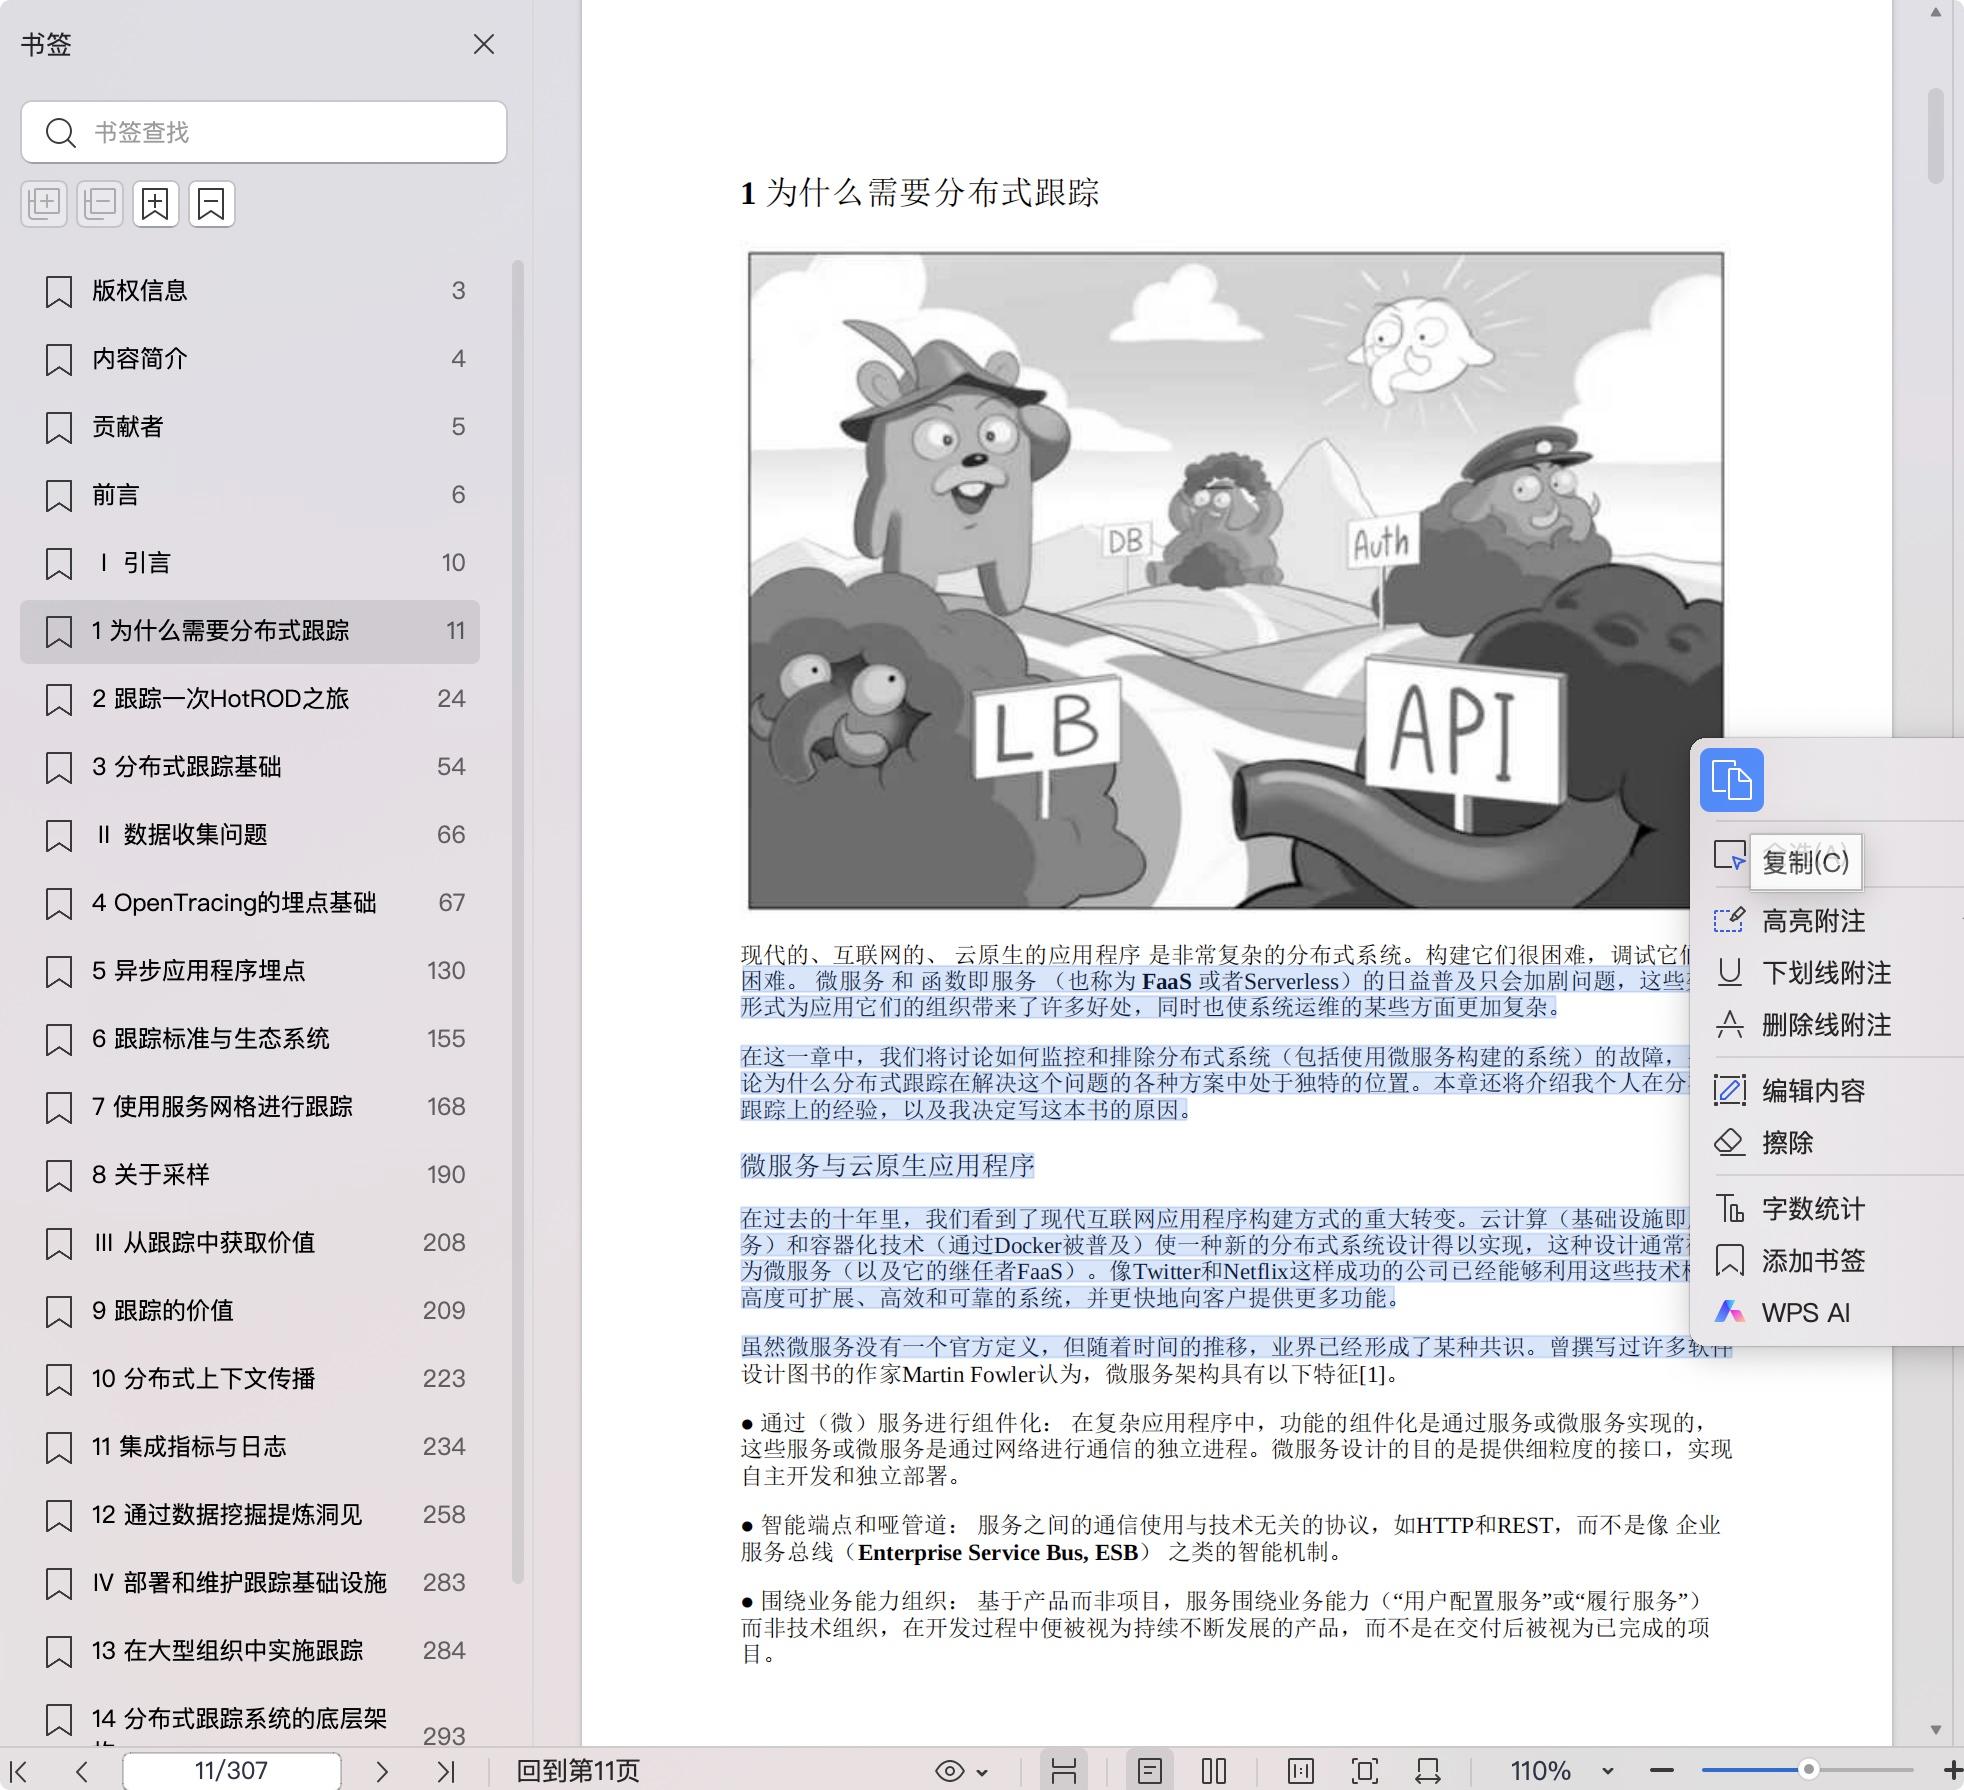The height and width of the screenshot is (1790, 1964).
Task: Open the 内容简介 bookmark
Action: [250, 359]
